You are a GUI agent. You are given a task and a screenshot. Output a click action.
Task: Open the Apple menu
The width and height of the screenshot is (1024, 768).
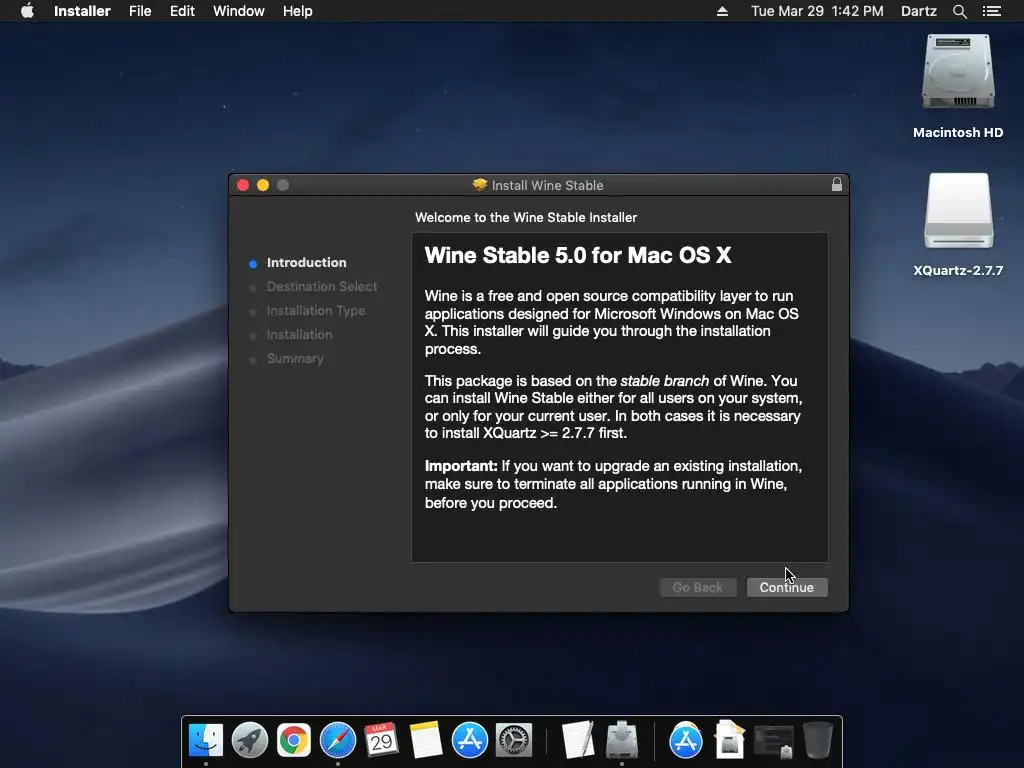click(x=27, y=11)
